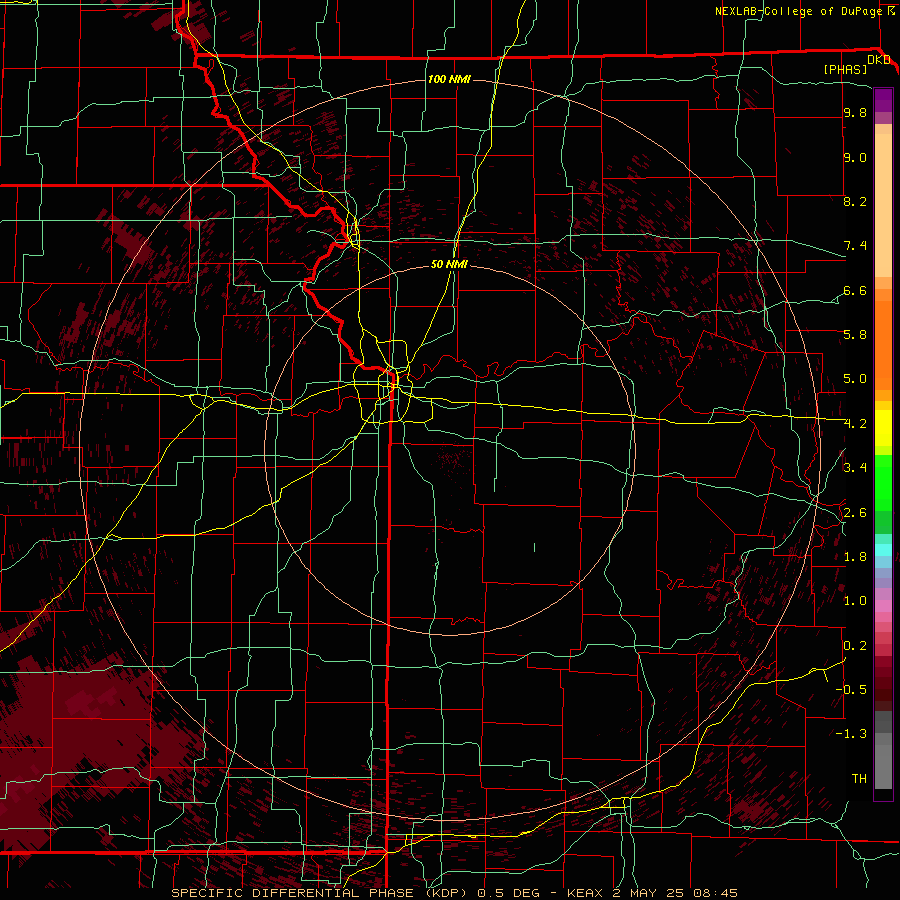Pick the cyan swatch near 1.8
900x900 pixels.
coord(883,550)
